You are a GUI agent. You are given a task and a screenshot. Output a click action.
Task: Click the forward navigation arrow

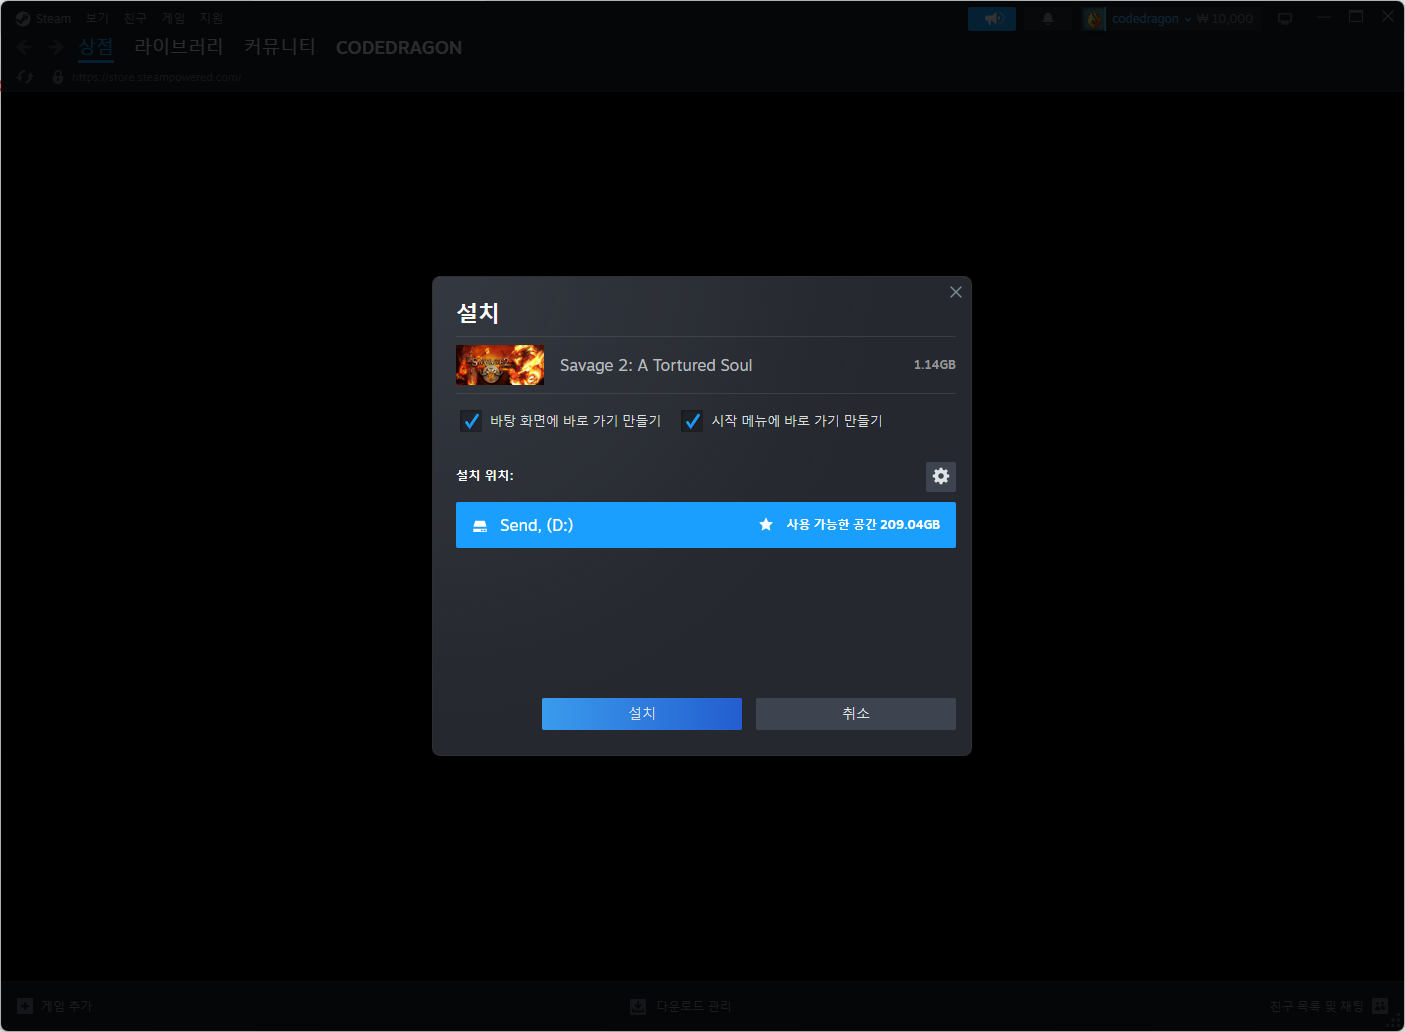coord(56,47)
